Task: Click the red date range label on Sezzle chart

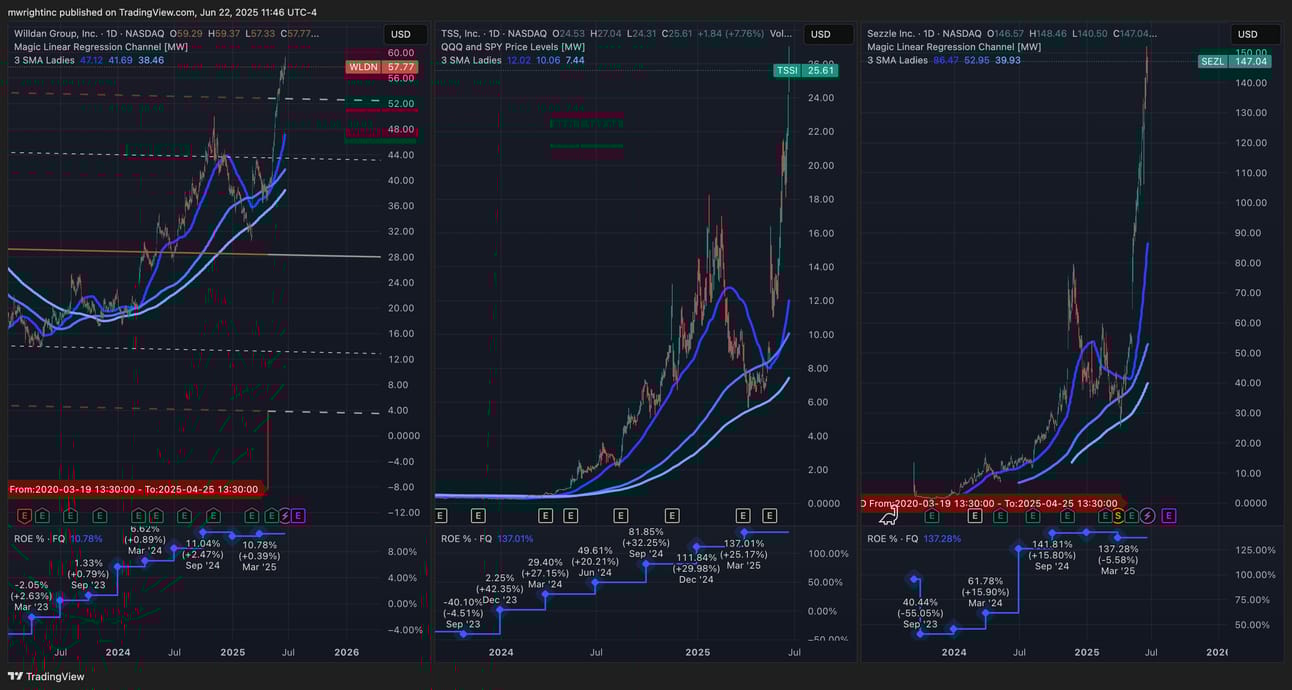Action: [x=993, y=503]
